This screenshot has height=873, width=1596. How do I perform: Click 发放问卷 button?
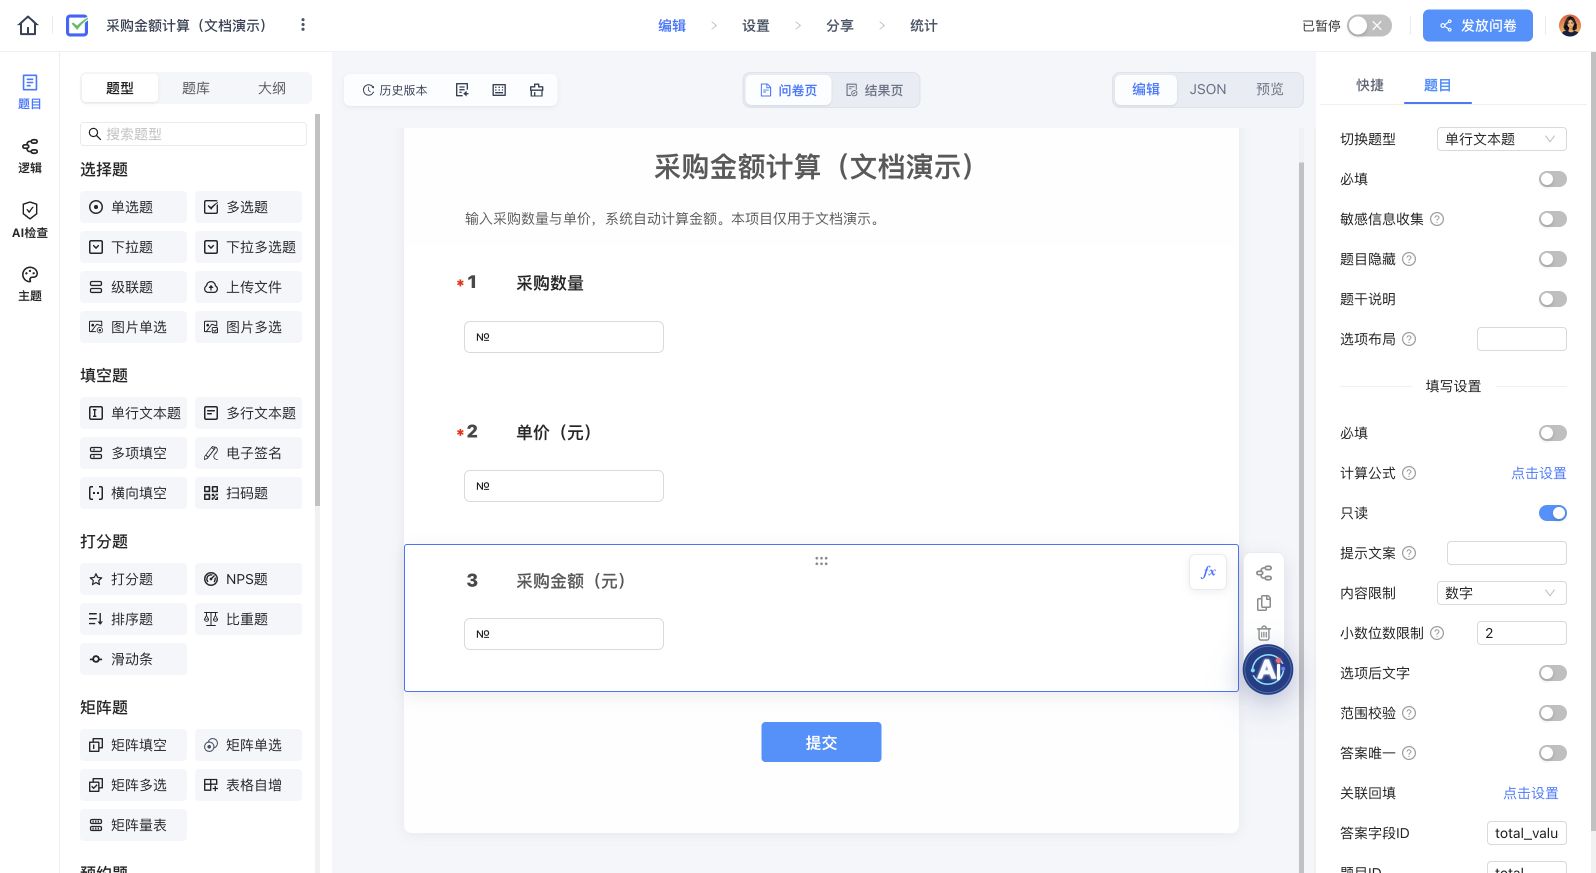pyautogui.click(x=1478, y=25)
